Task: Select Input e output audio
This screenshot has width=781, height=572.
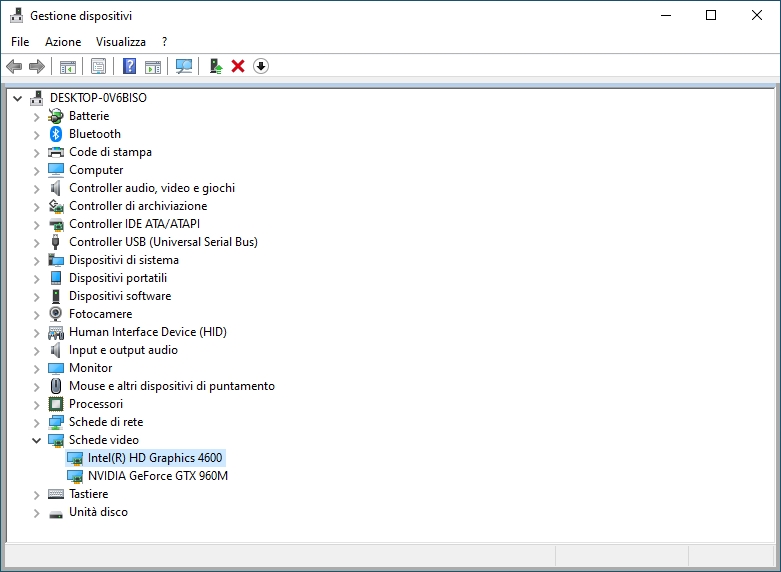Action: (123, 350)
